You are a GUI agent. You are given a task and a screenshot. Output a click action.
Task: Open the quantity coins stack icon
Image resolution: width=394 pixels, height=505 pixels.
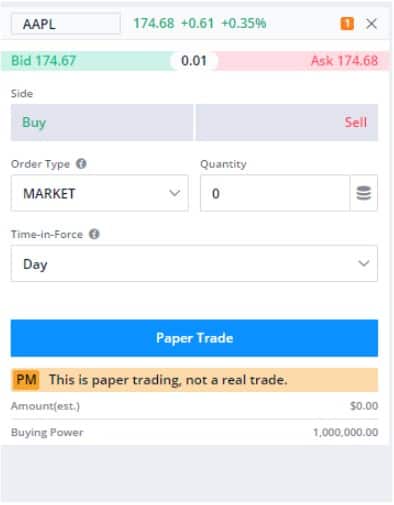[364, 193]
